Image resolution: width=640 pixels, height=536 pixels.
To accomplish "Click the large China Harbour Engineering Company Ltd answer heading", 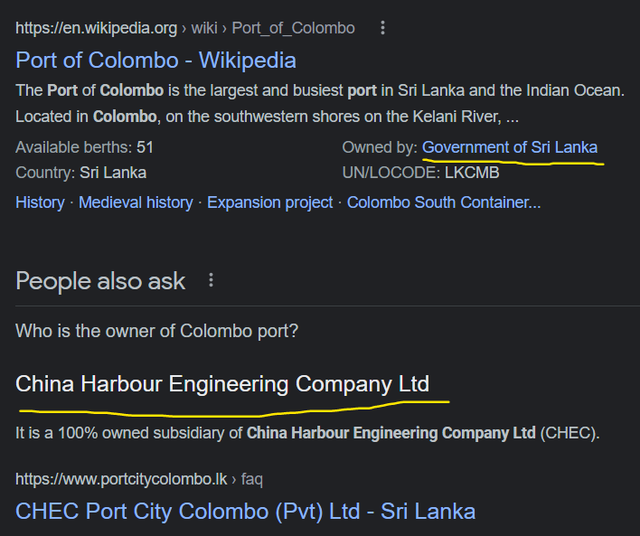I will pos(222,384).
